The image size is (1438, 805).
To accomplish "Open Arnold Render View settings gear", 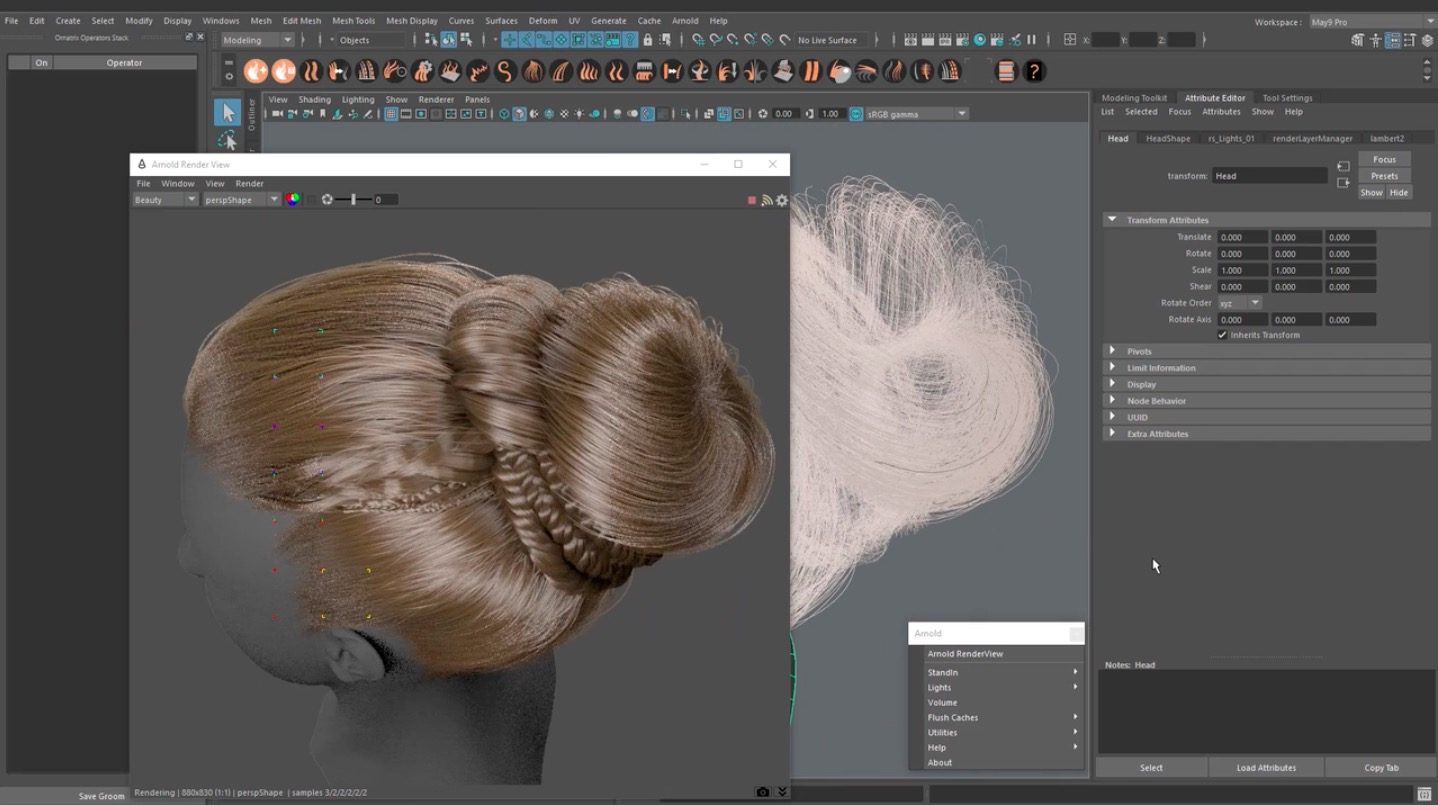I will click(x=782, y=200).
